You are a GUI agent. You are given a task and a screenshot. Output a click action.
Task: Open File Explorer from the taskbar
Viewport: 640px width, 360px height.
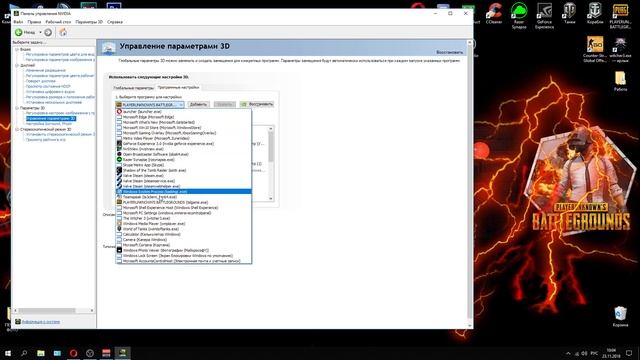(41, 353)
